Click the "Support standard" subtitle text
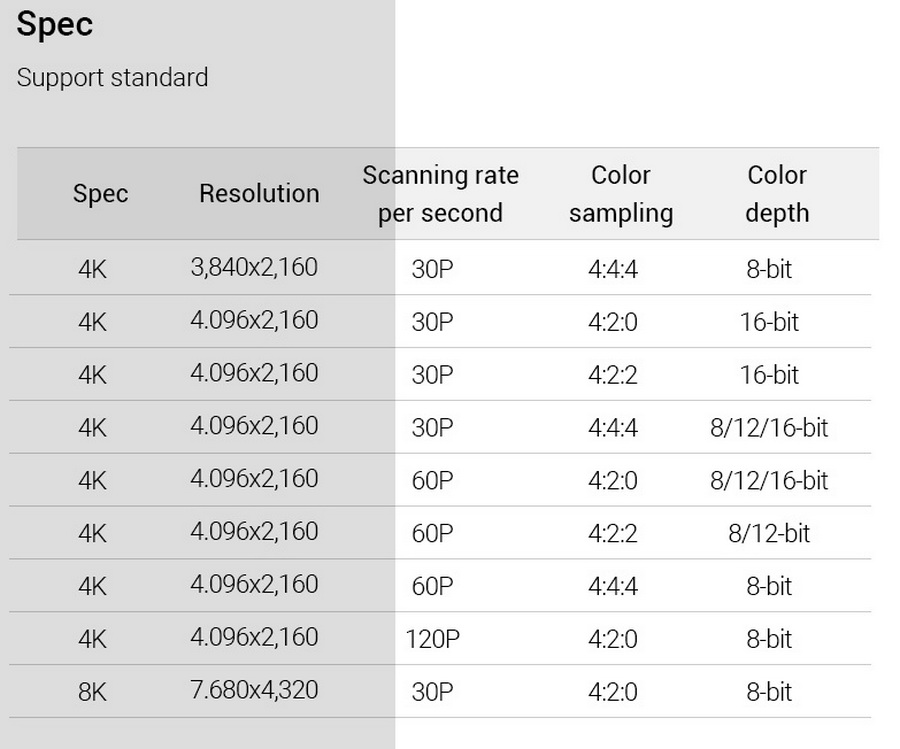This screenshot has width=900, height=749. pyautogui.click(x=112, y=77)
